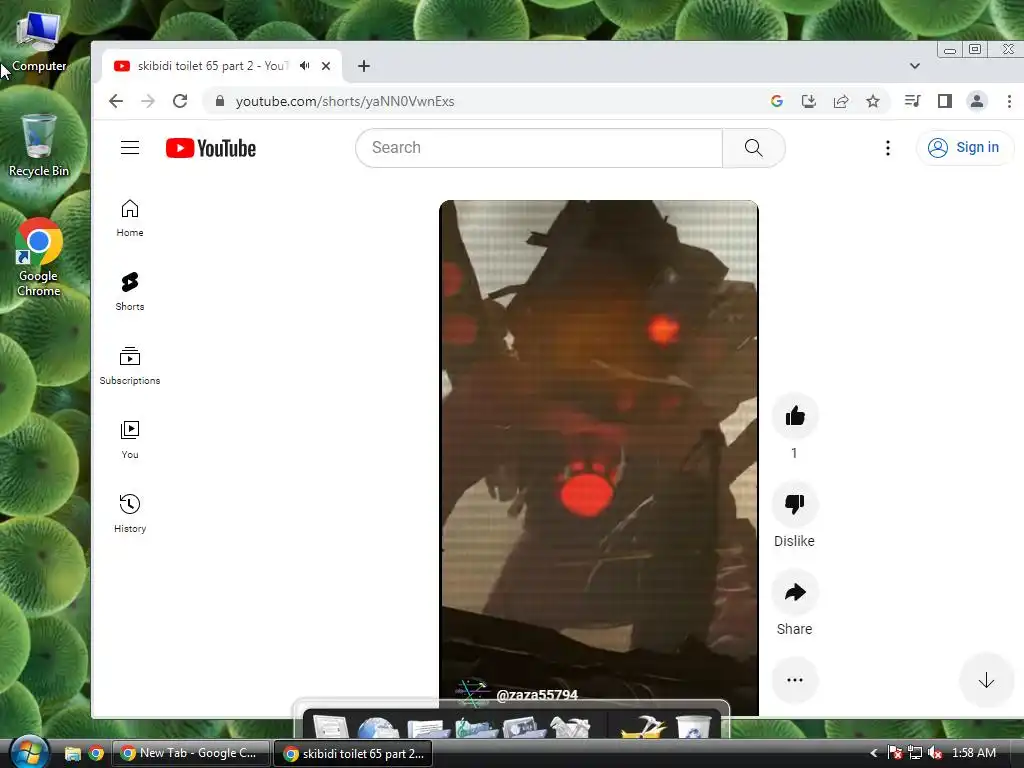Go to the next Short with down arrow
The image size is (1024, 768).
[986, 680]
